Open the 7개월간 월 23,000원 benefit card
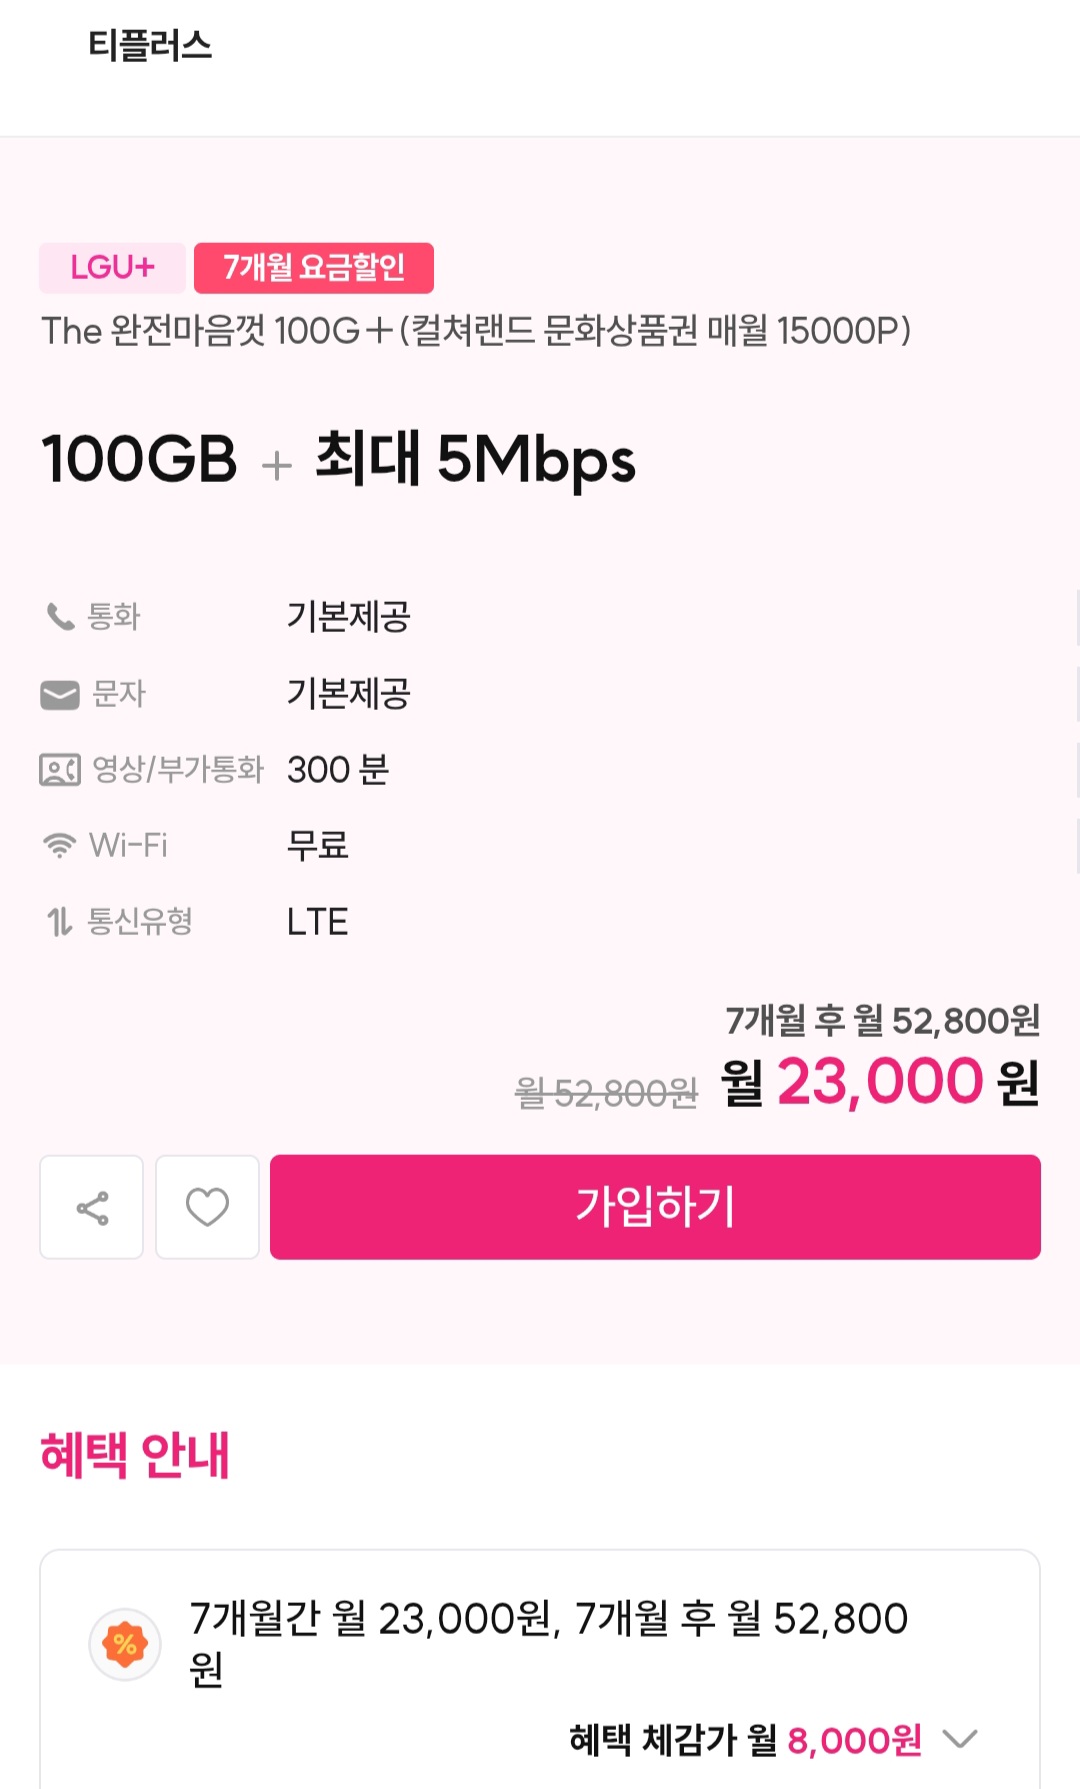The width and height of the screenshot is (1080, 1789). (548, 1642)
